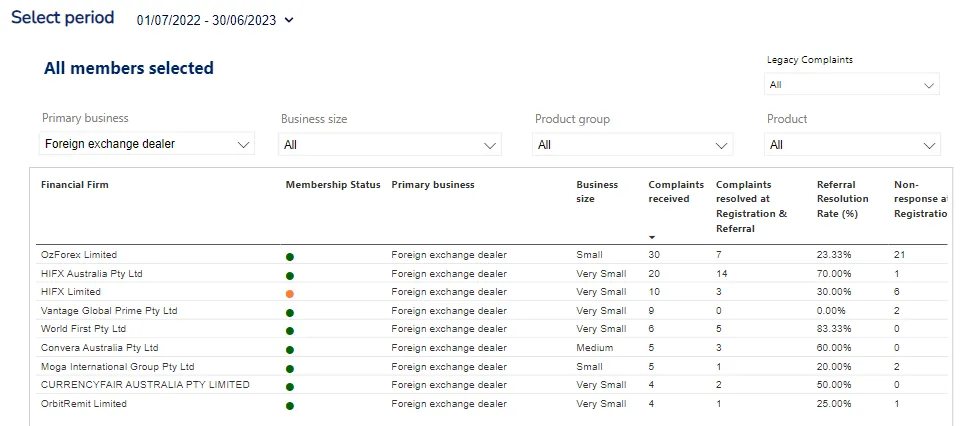Click the sort arrow under Complaints received
The height and width of the screenshot is (426, 977).
(652, 237)
